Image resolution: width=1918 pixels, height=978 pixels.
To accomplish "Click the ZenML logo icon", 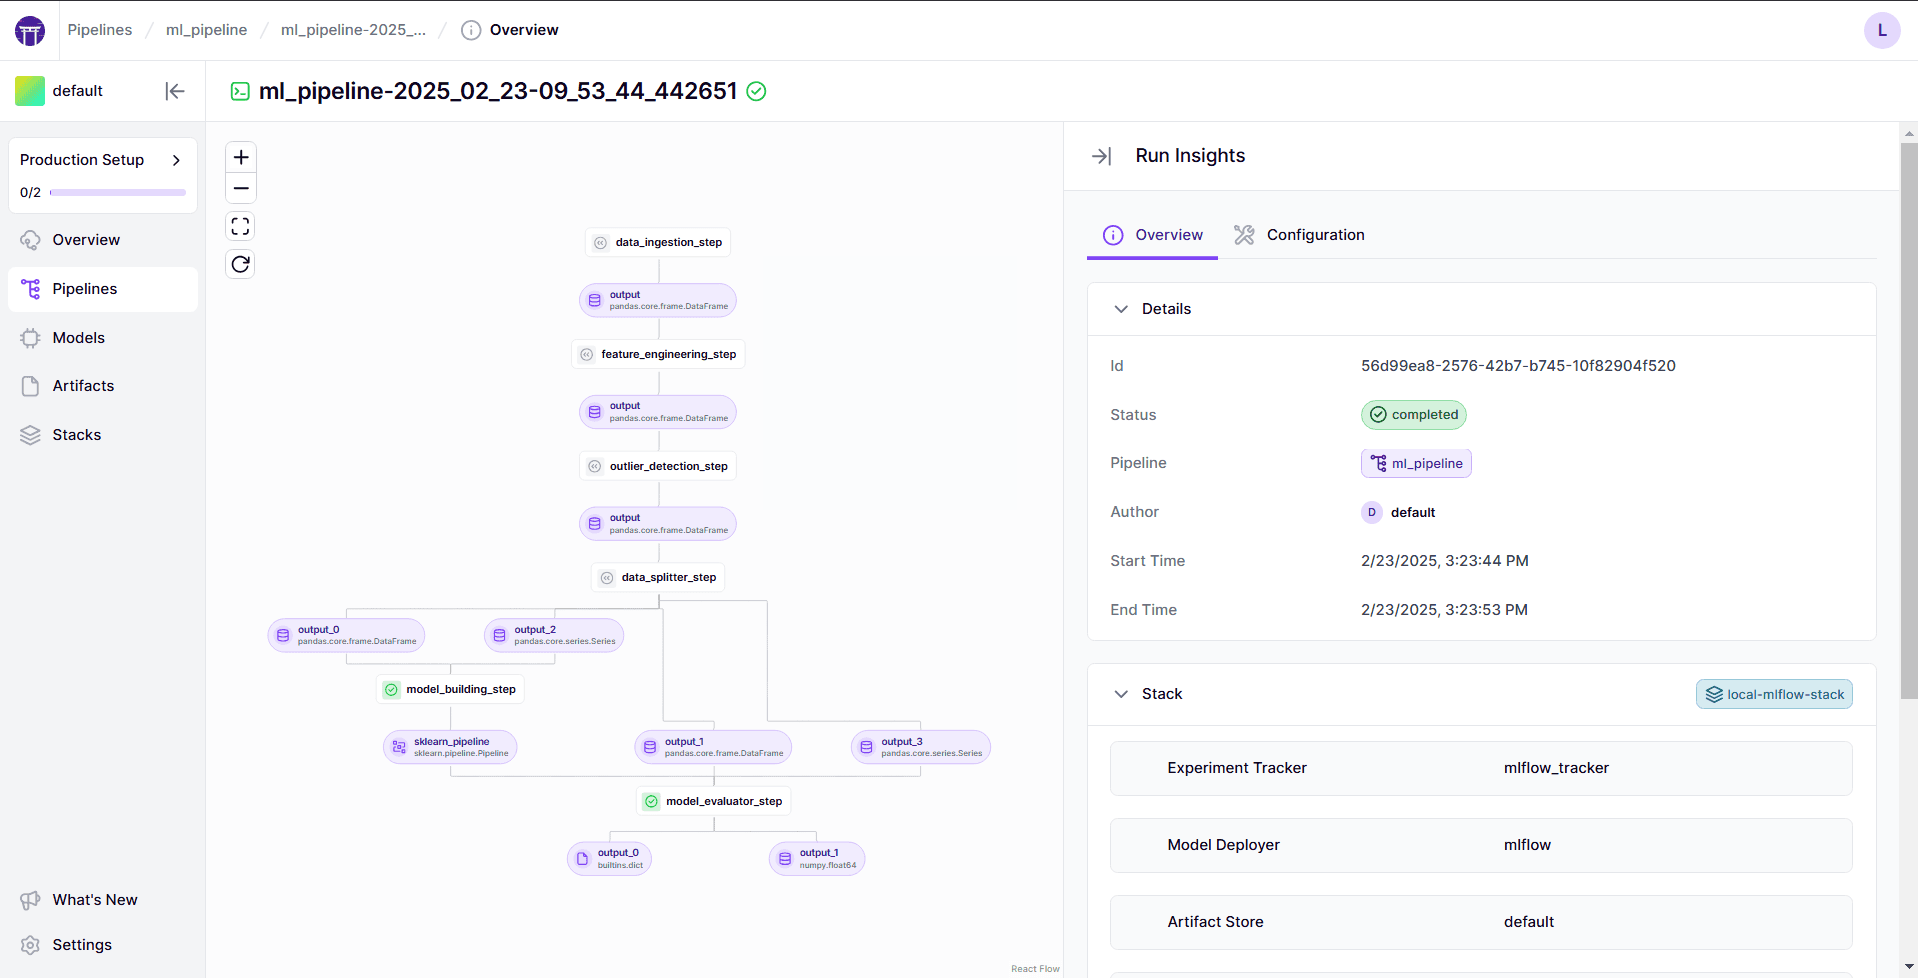I will click(x=30, y=31).
